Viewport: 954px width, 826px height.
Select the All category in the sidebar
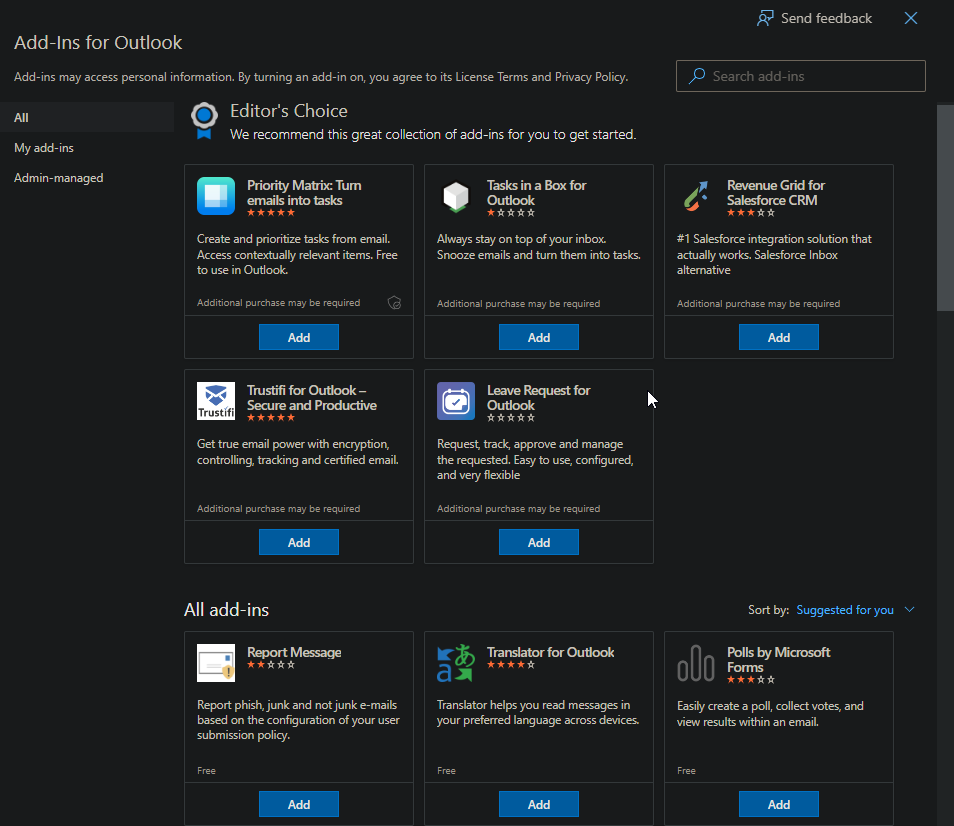(x=21, y=117)
